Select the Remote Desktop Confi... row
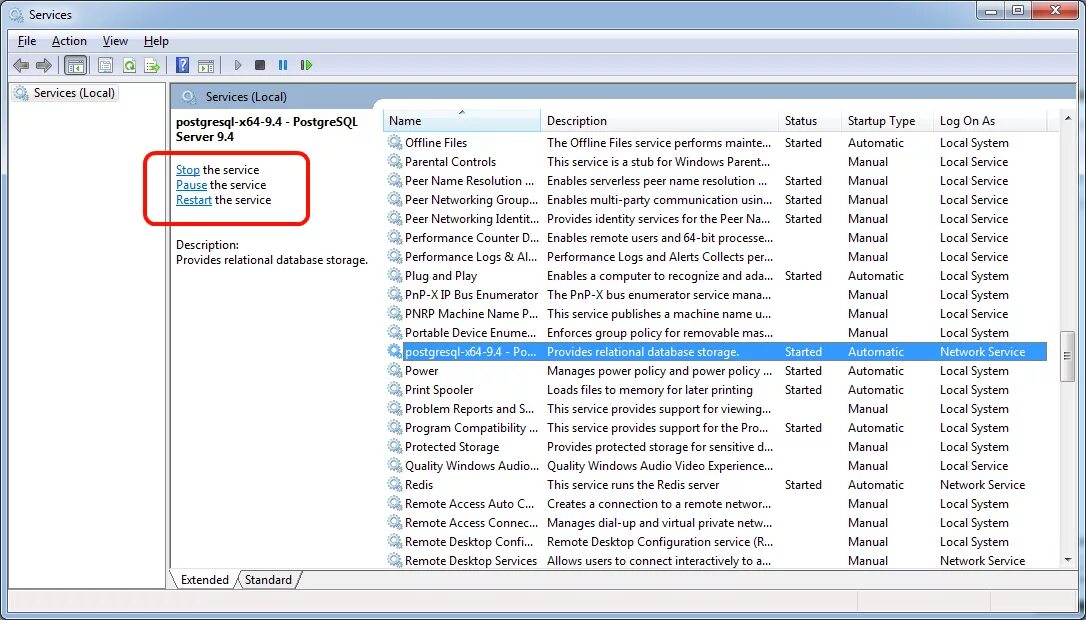The width and height of the screenshot is (1086, 620). 717,542
